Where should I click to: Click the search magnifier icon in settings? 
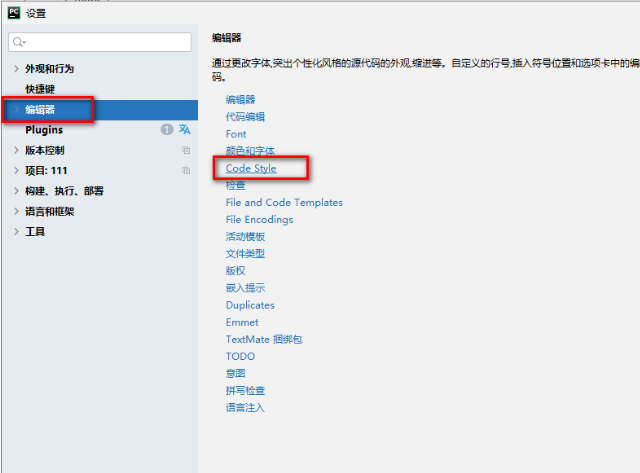click(19, 42)
